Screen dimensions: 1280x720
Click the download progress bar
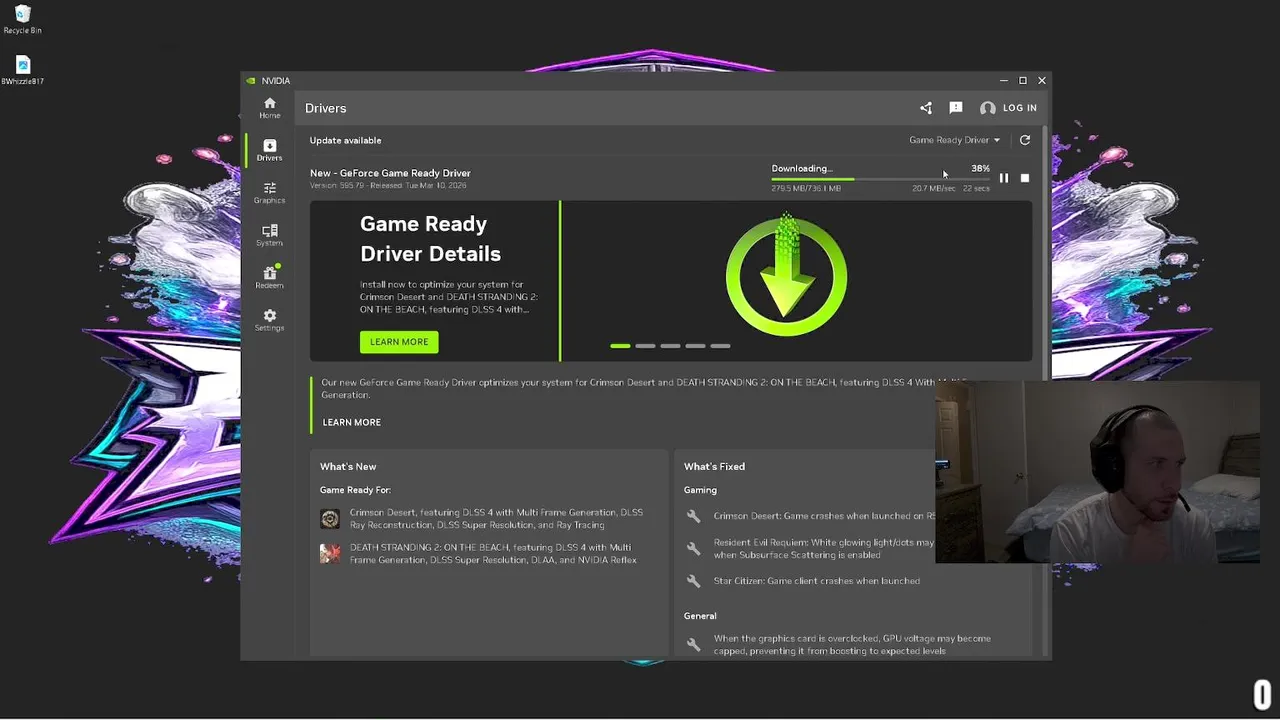point(881,179)
